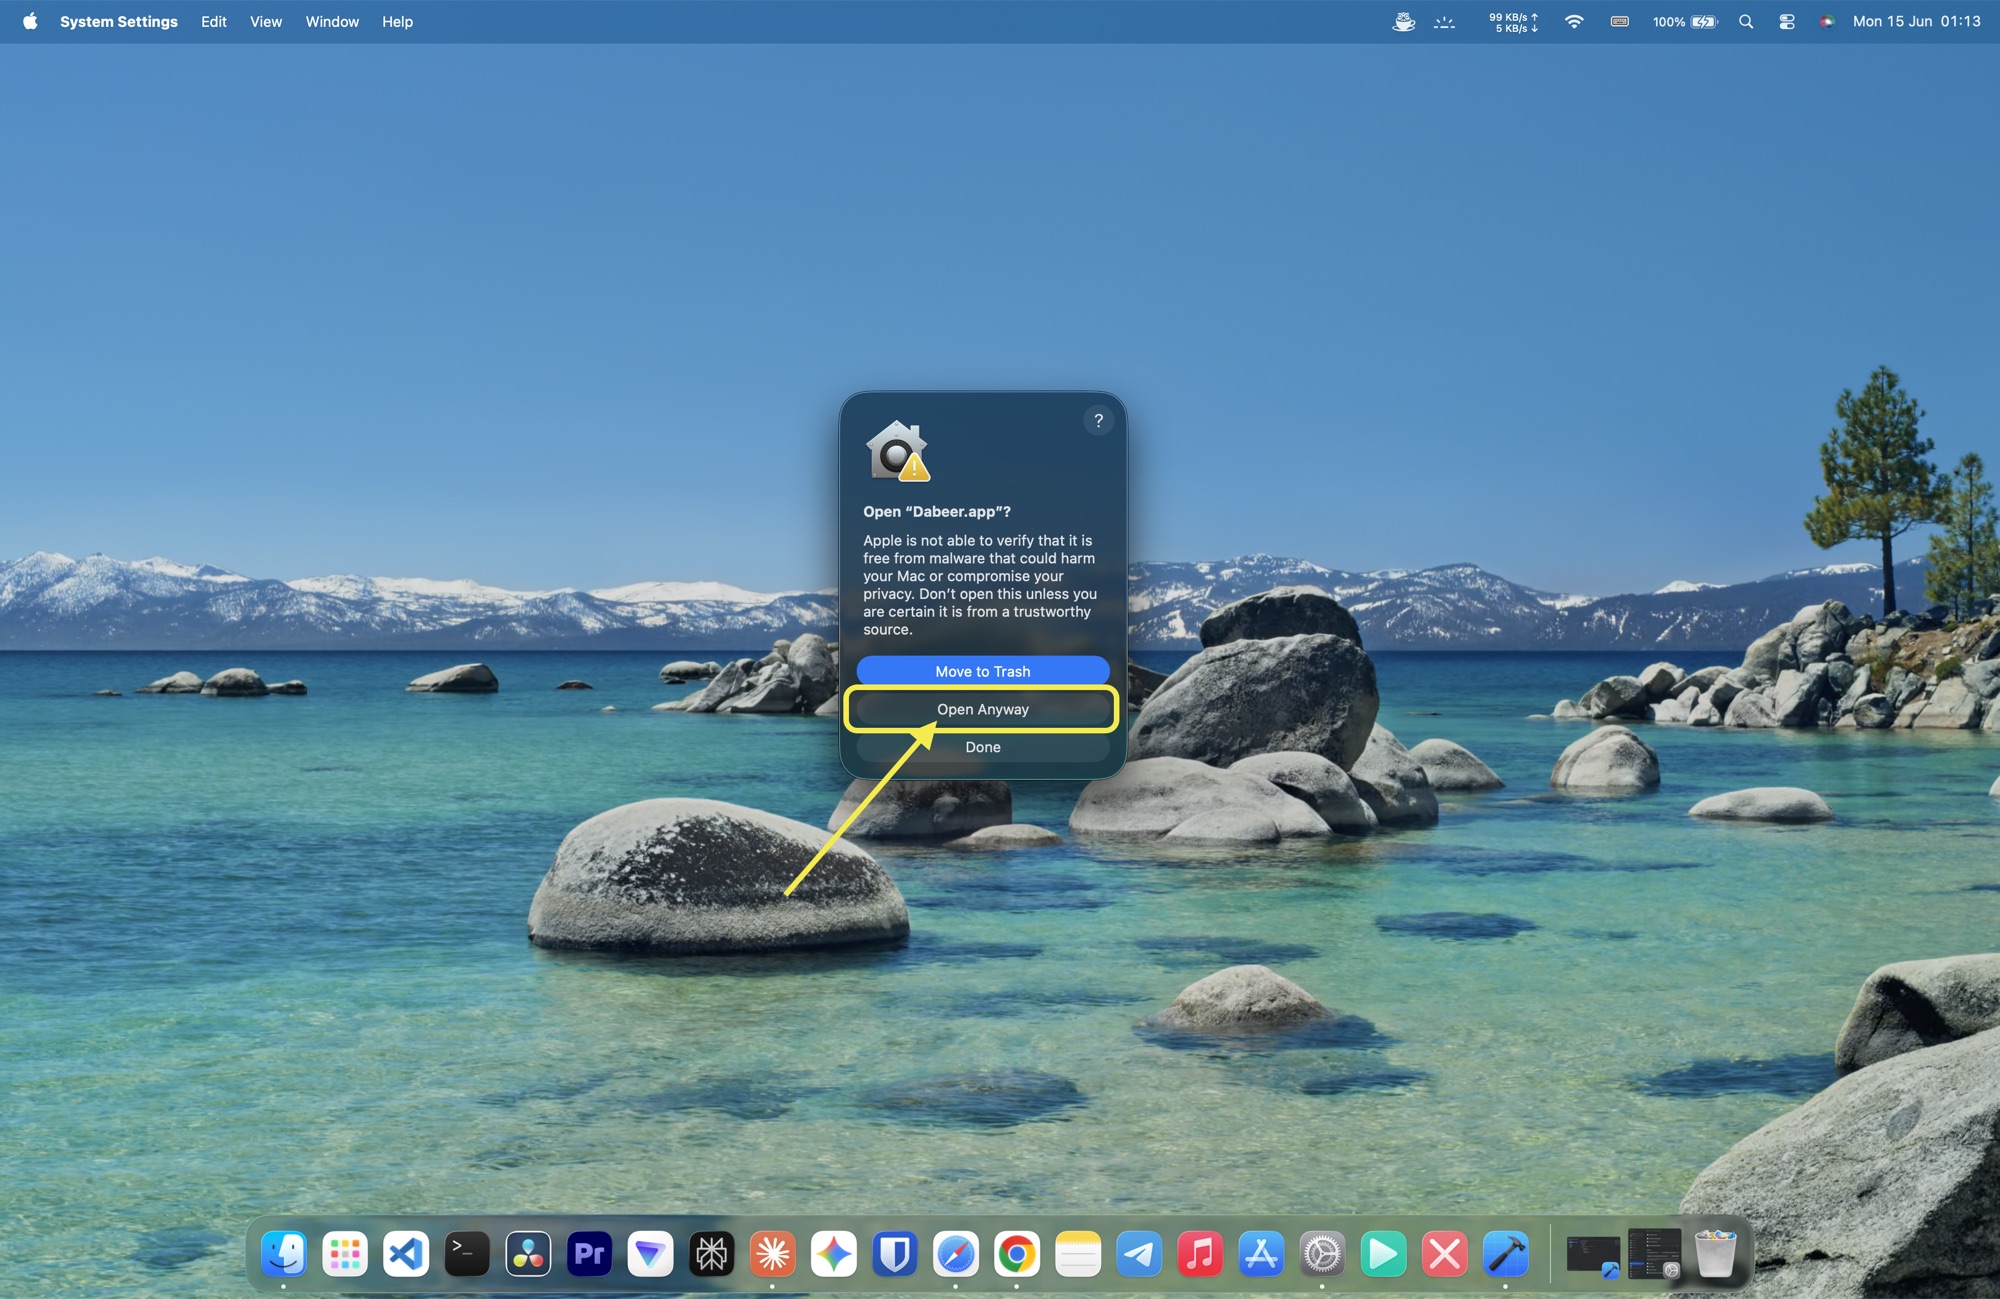Open Spotlight search magnifier
This screenshot has width=2000, height=1299.
[1746, 21]
